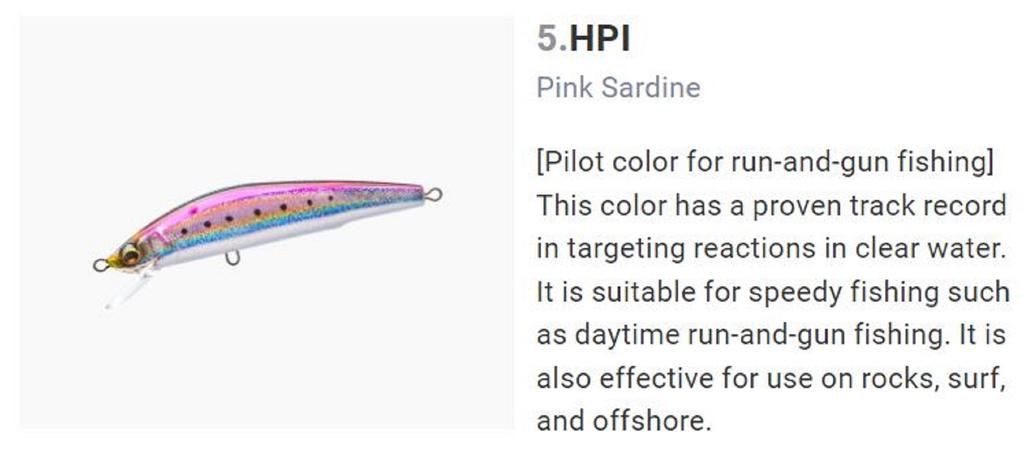Click the nose line-tie eyelet of the lure

tap(100, 265)
